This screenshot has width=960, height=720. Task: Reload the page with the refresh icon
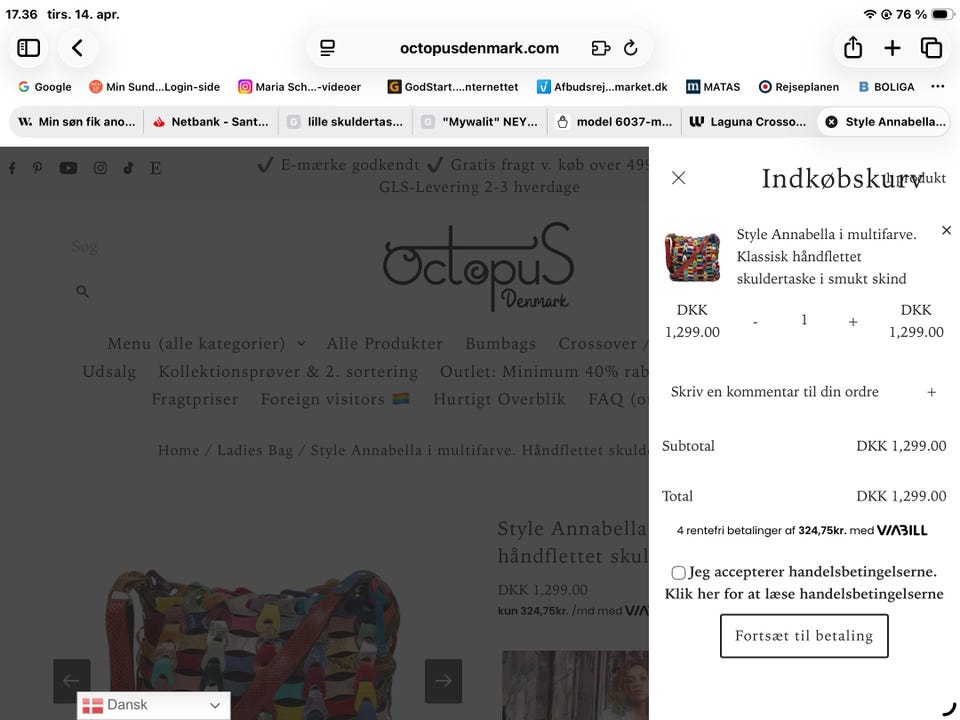pos(631,48)
